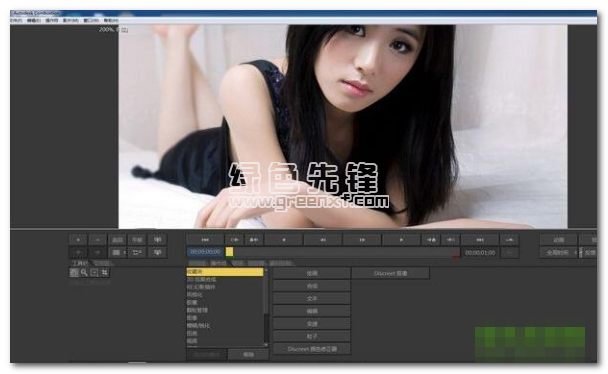Select the yellow highlighted category in operator list
This screenshot has width=608, height=374.
pos(225,272)
